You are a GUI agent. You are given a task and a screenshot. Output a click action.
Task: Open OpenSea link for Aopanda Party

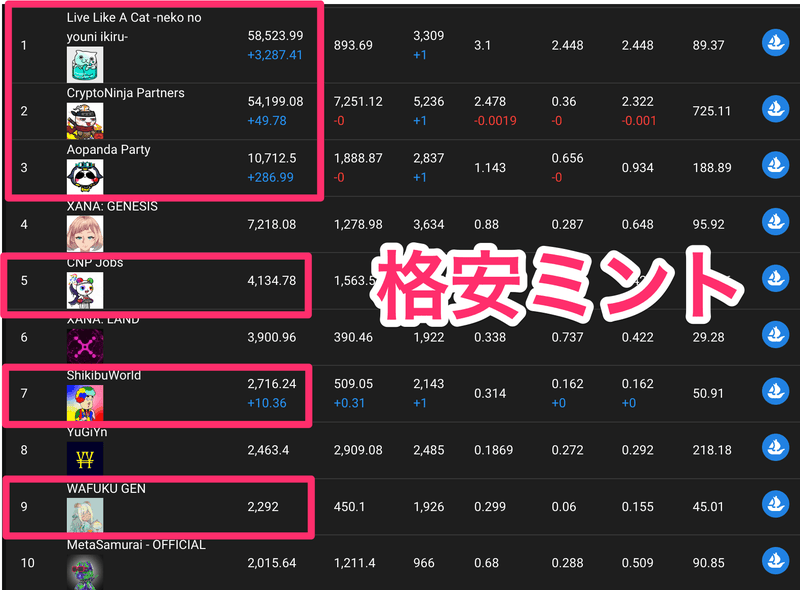(776, 165)
